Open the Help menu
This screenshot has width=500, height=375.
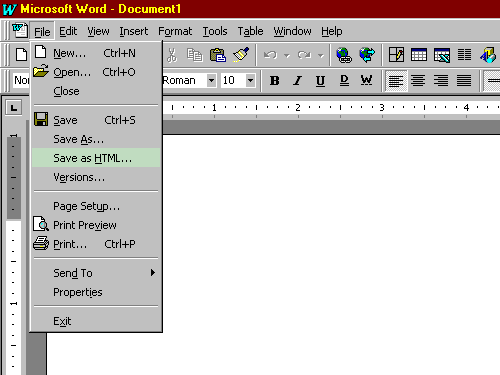pyautogui.click(x=332, y=31)
